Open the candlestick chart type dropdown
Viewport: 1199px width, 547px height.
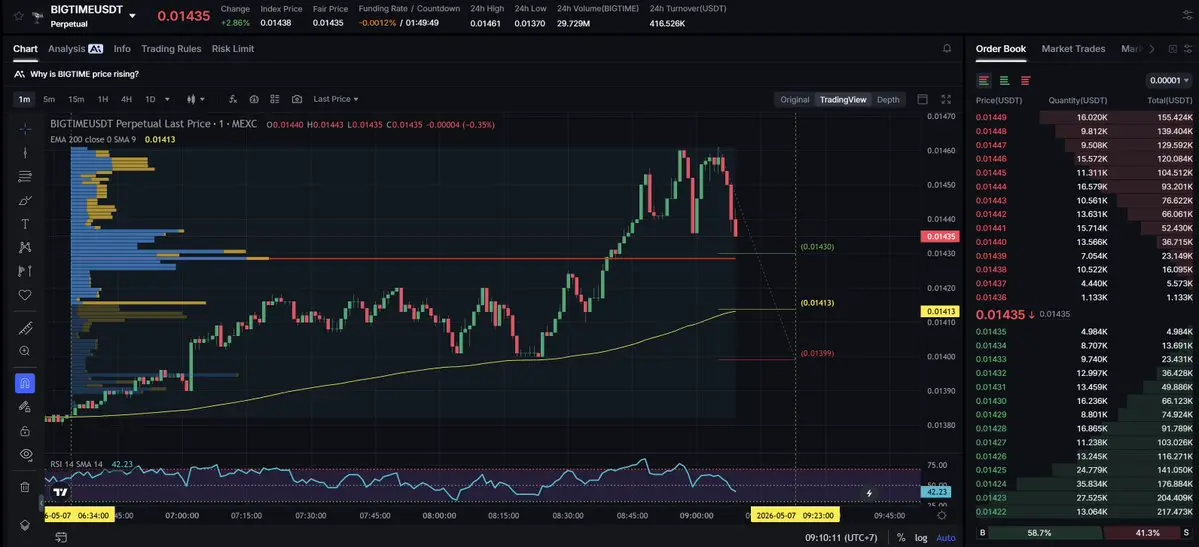tap(197, 99)
